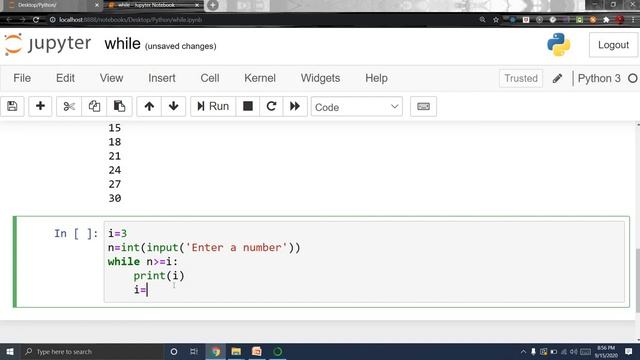Open the File menu
This screenshot has width=640, height=360.
[x=22, y=78]
